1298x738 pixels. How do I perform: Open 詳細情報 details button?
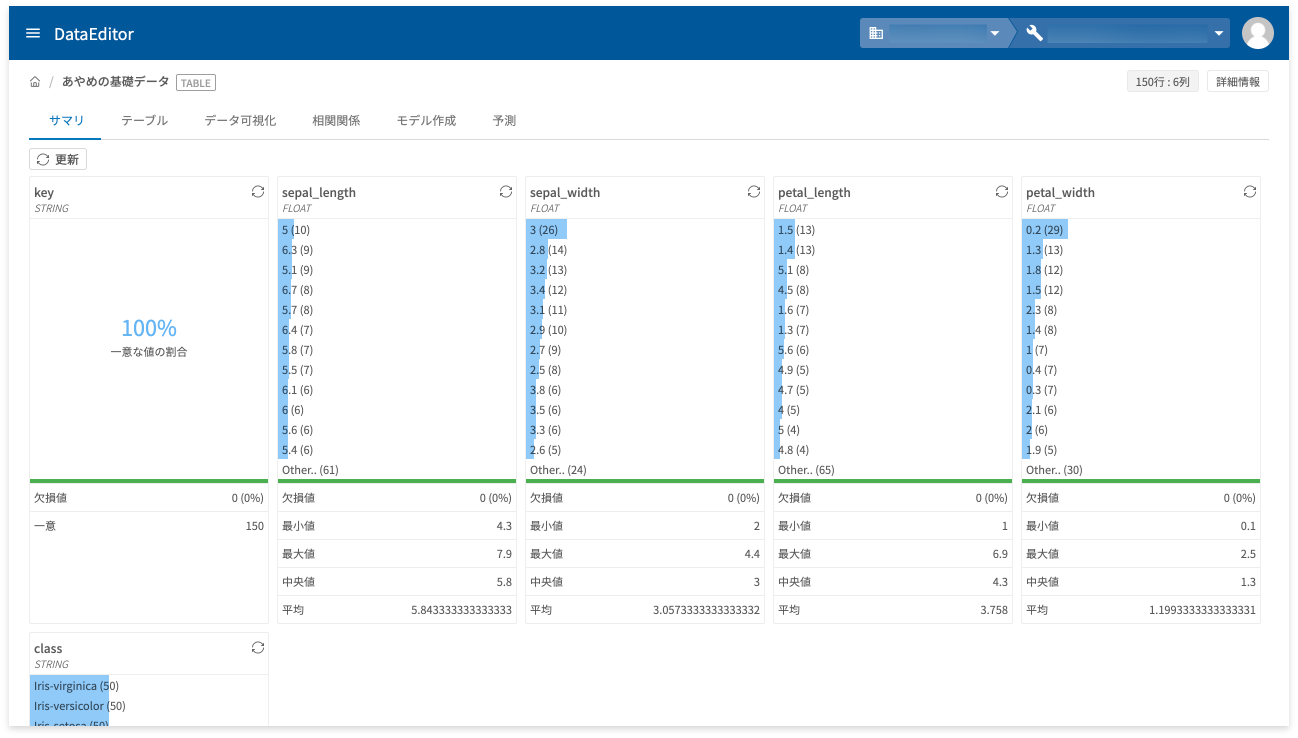(x=1238, y=82)
